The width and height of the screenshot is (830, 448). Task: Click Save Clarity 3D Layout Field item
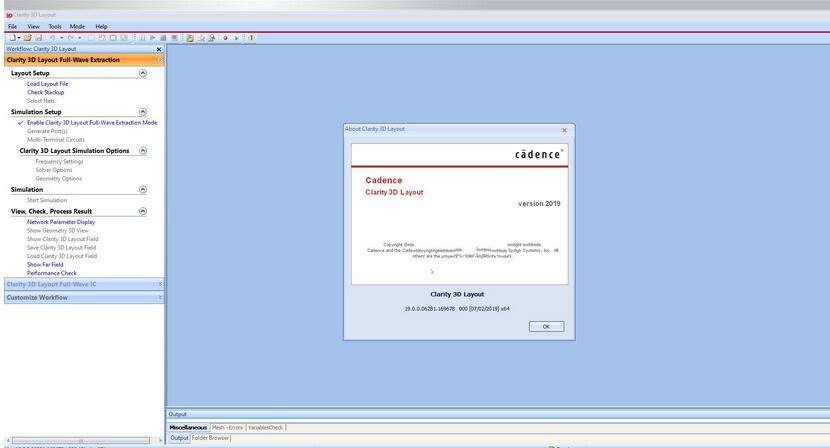pos(61,247)
